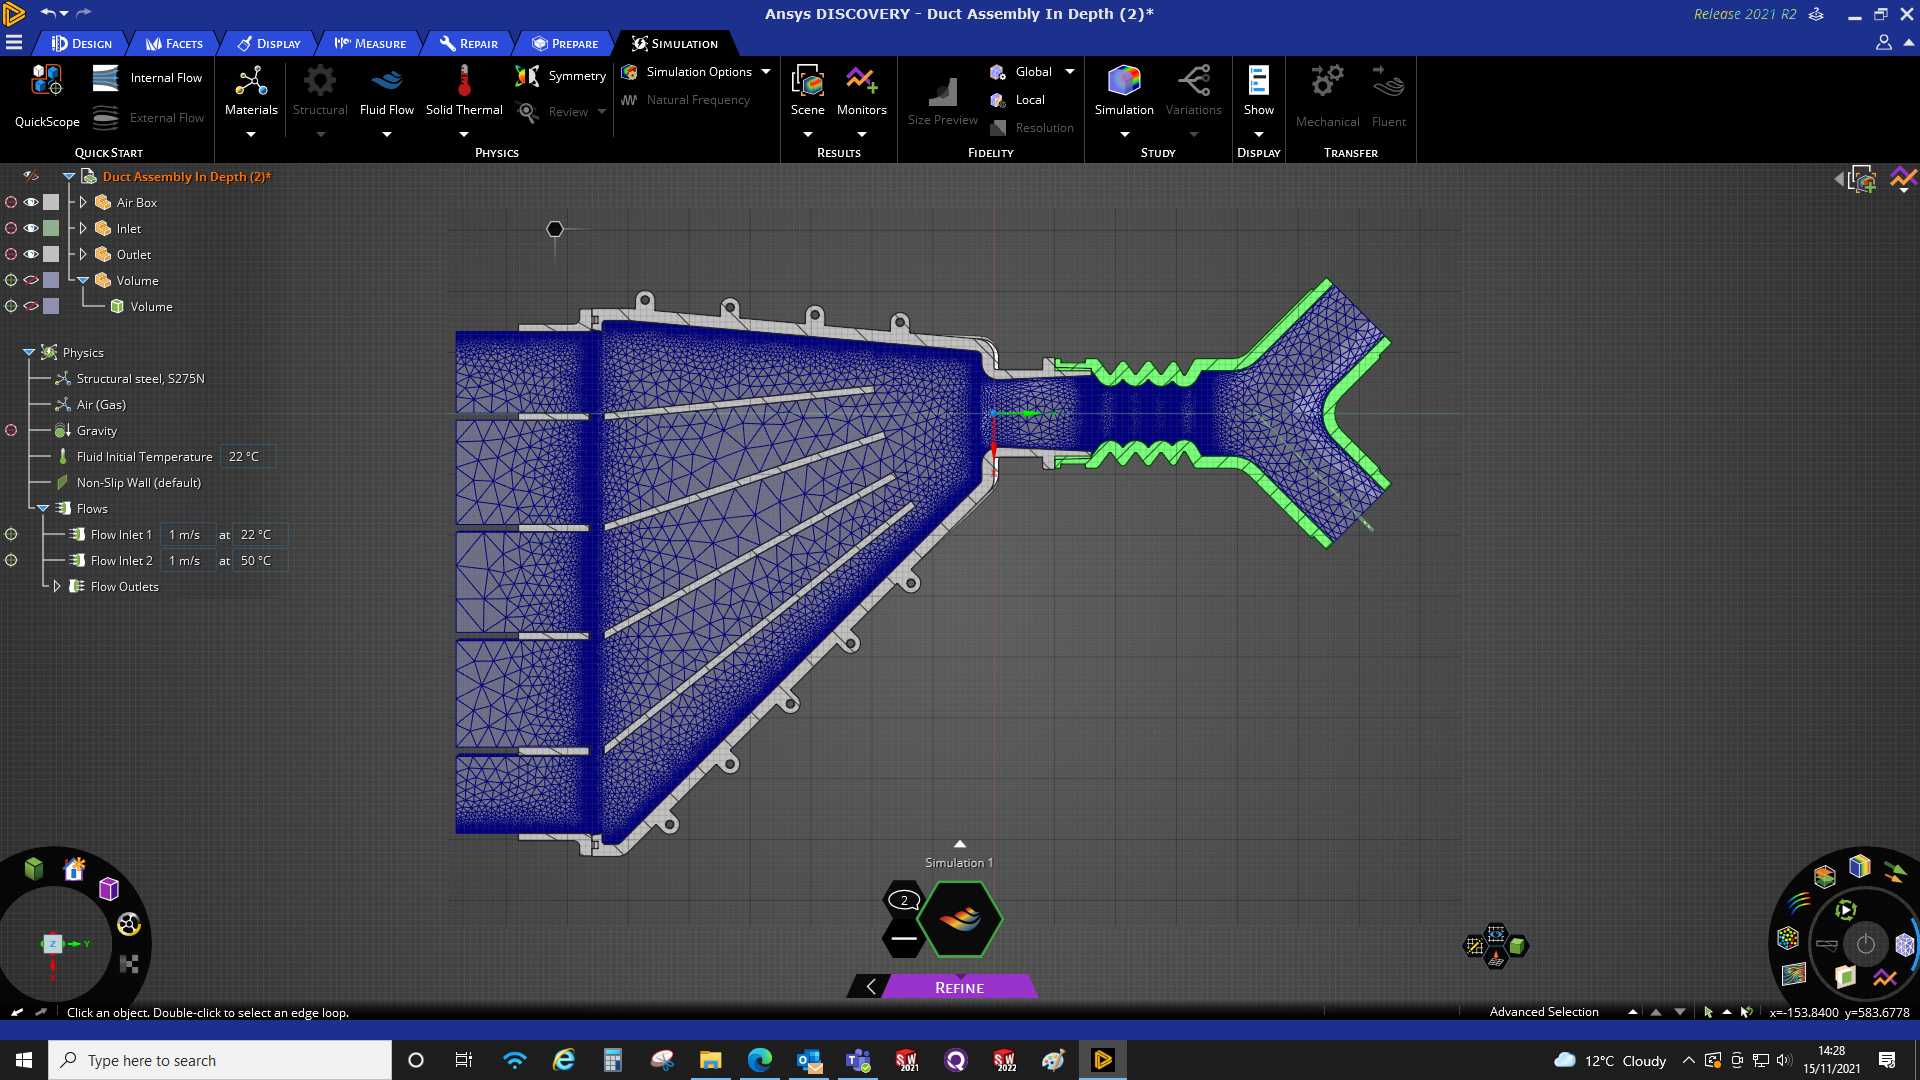1920x1080 pixels.
Task: Toggle physics inclusion circle for Inlet
Action: [11, 228]
